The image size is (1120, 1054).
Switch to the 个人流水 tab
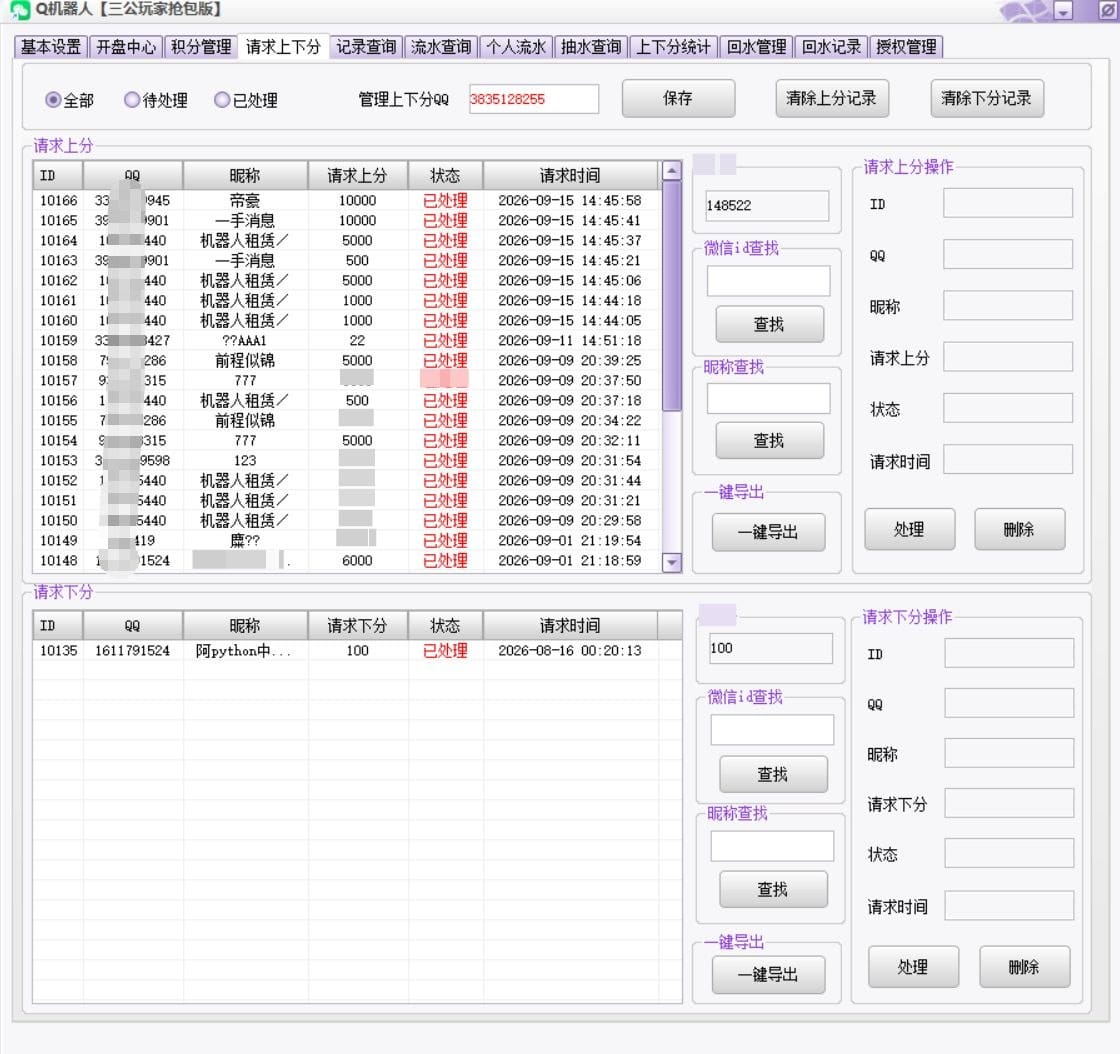(516, 47)
